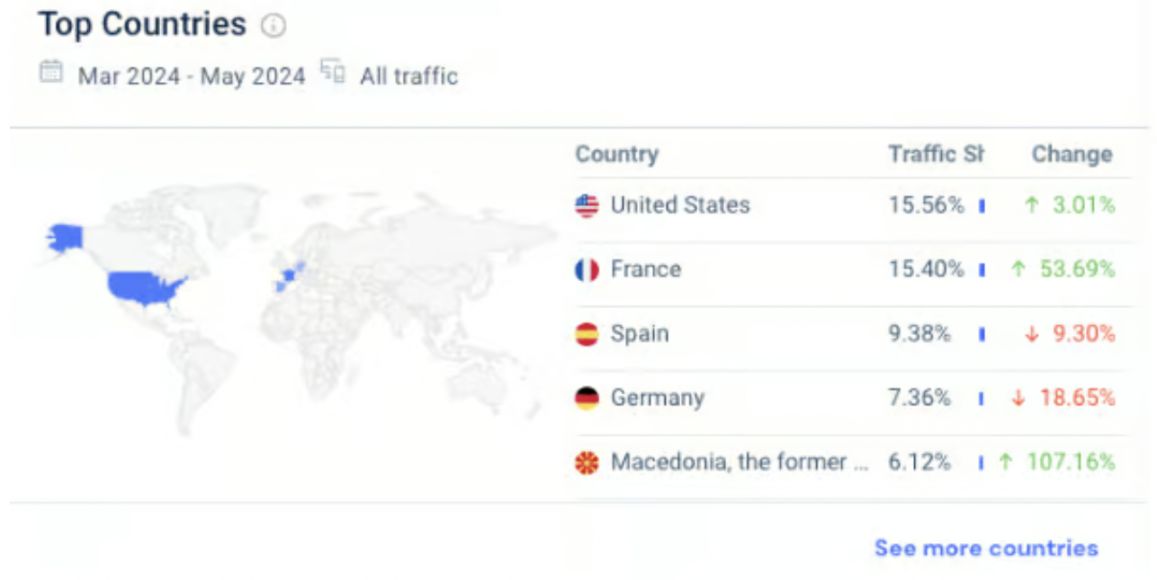Click Macedonia's green up arrow indicator
This screenshot has height=580, width=1157.
tap(1006, 462)
